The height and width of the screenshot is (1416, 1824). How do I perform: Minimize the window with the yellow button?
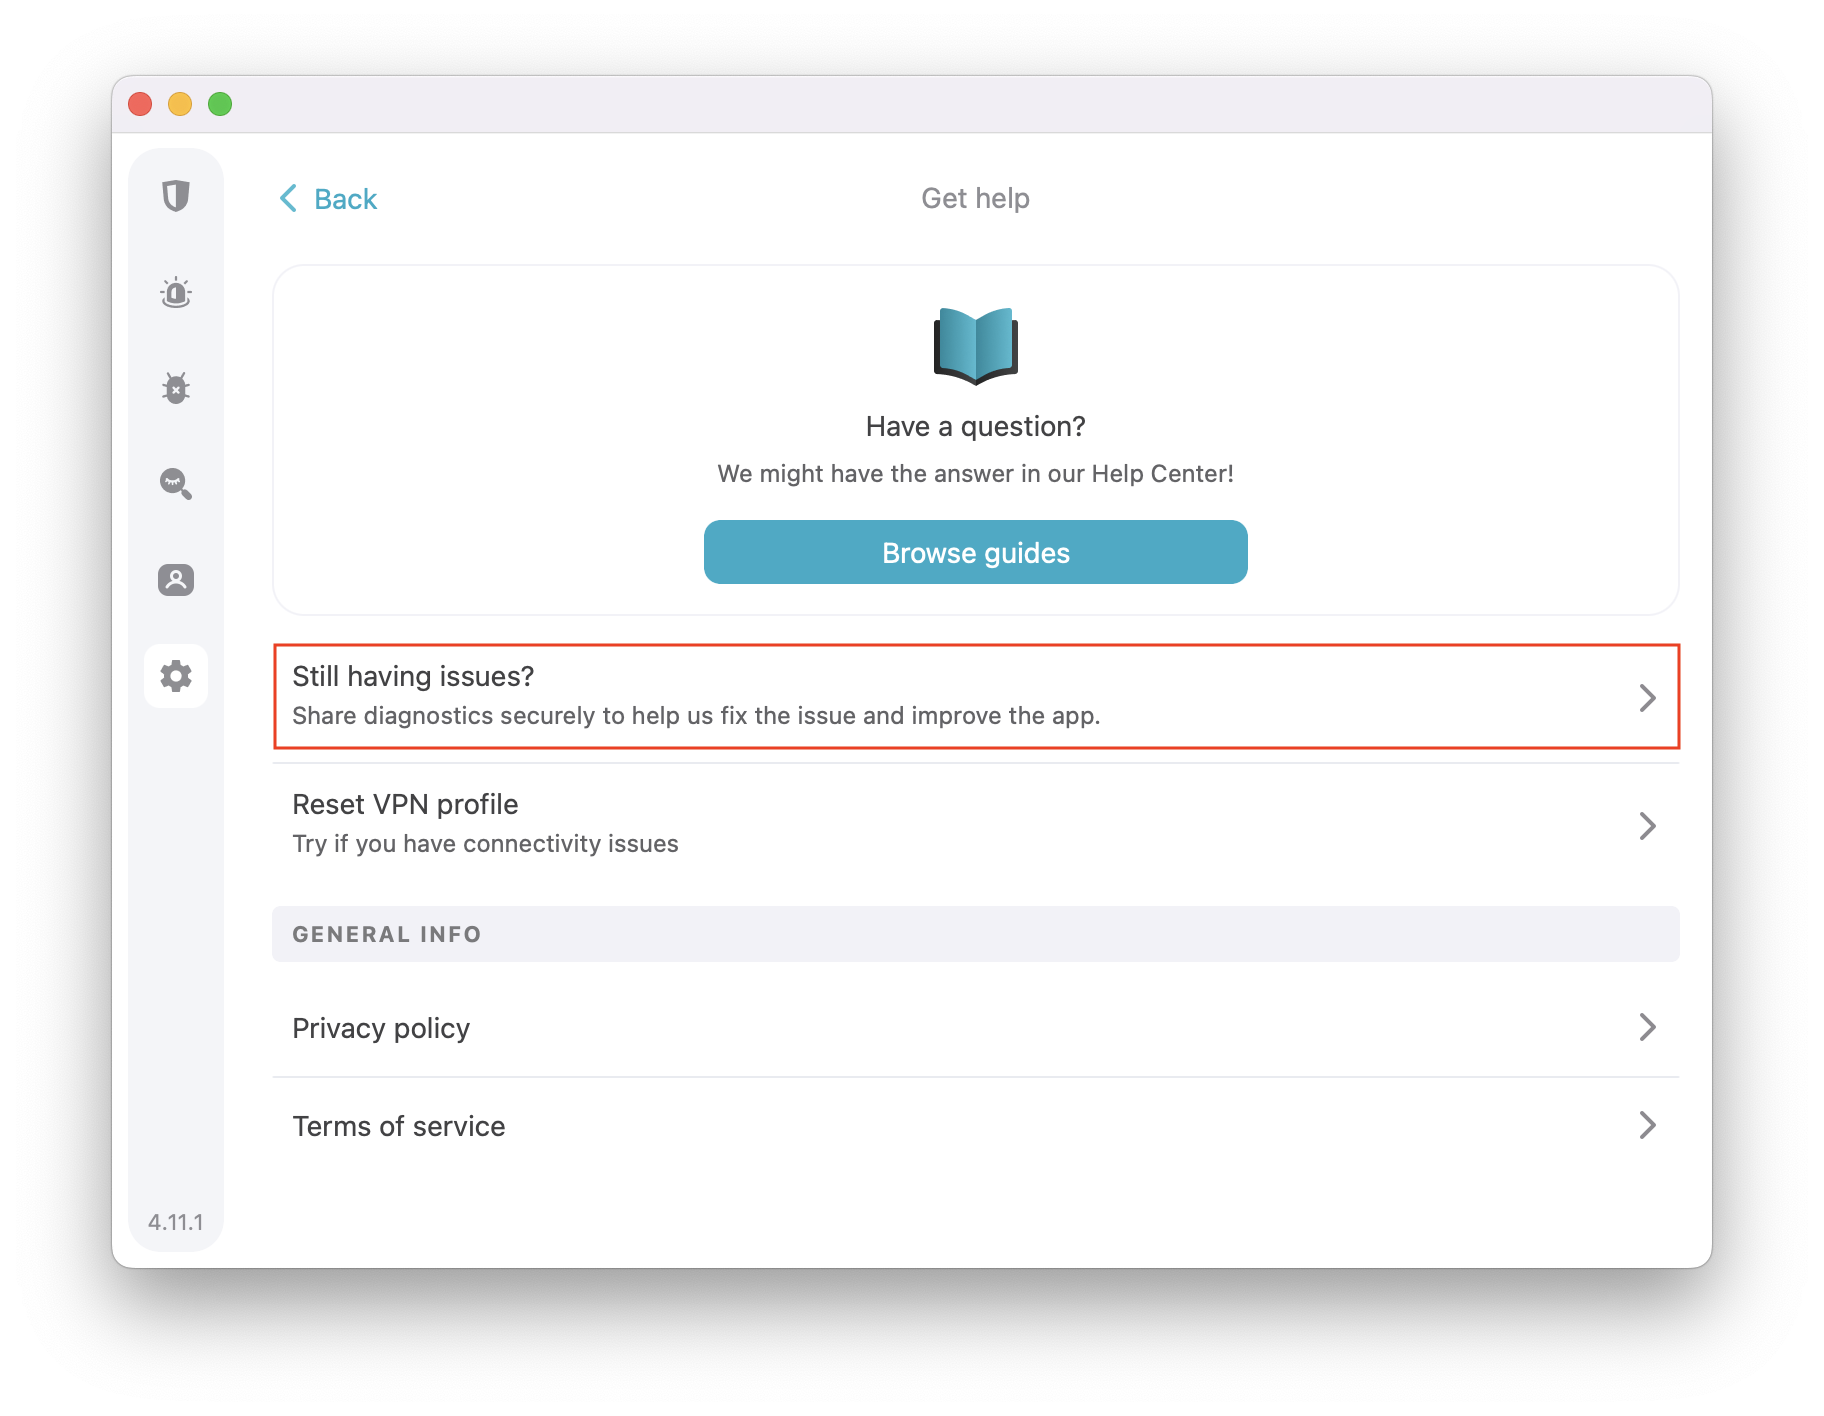click(180, 104)
